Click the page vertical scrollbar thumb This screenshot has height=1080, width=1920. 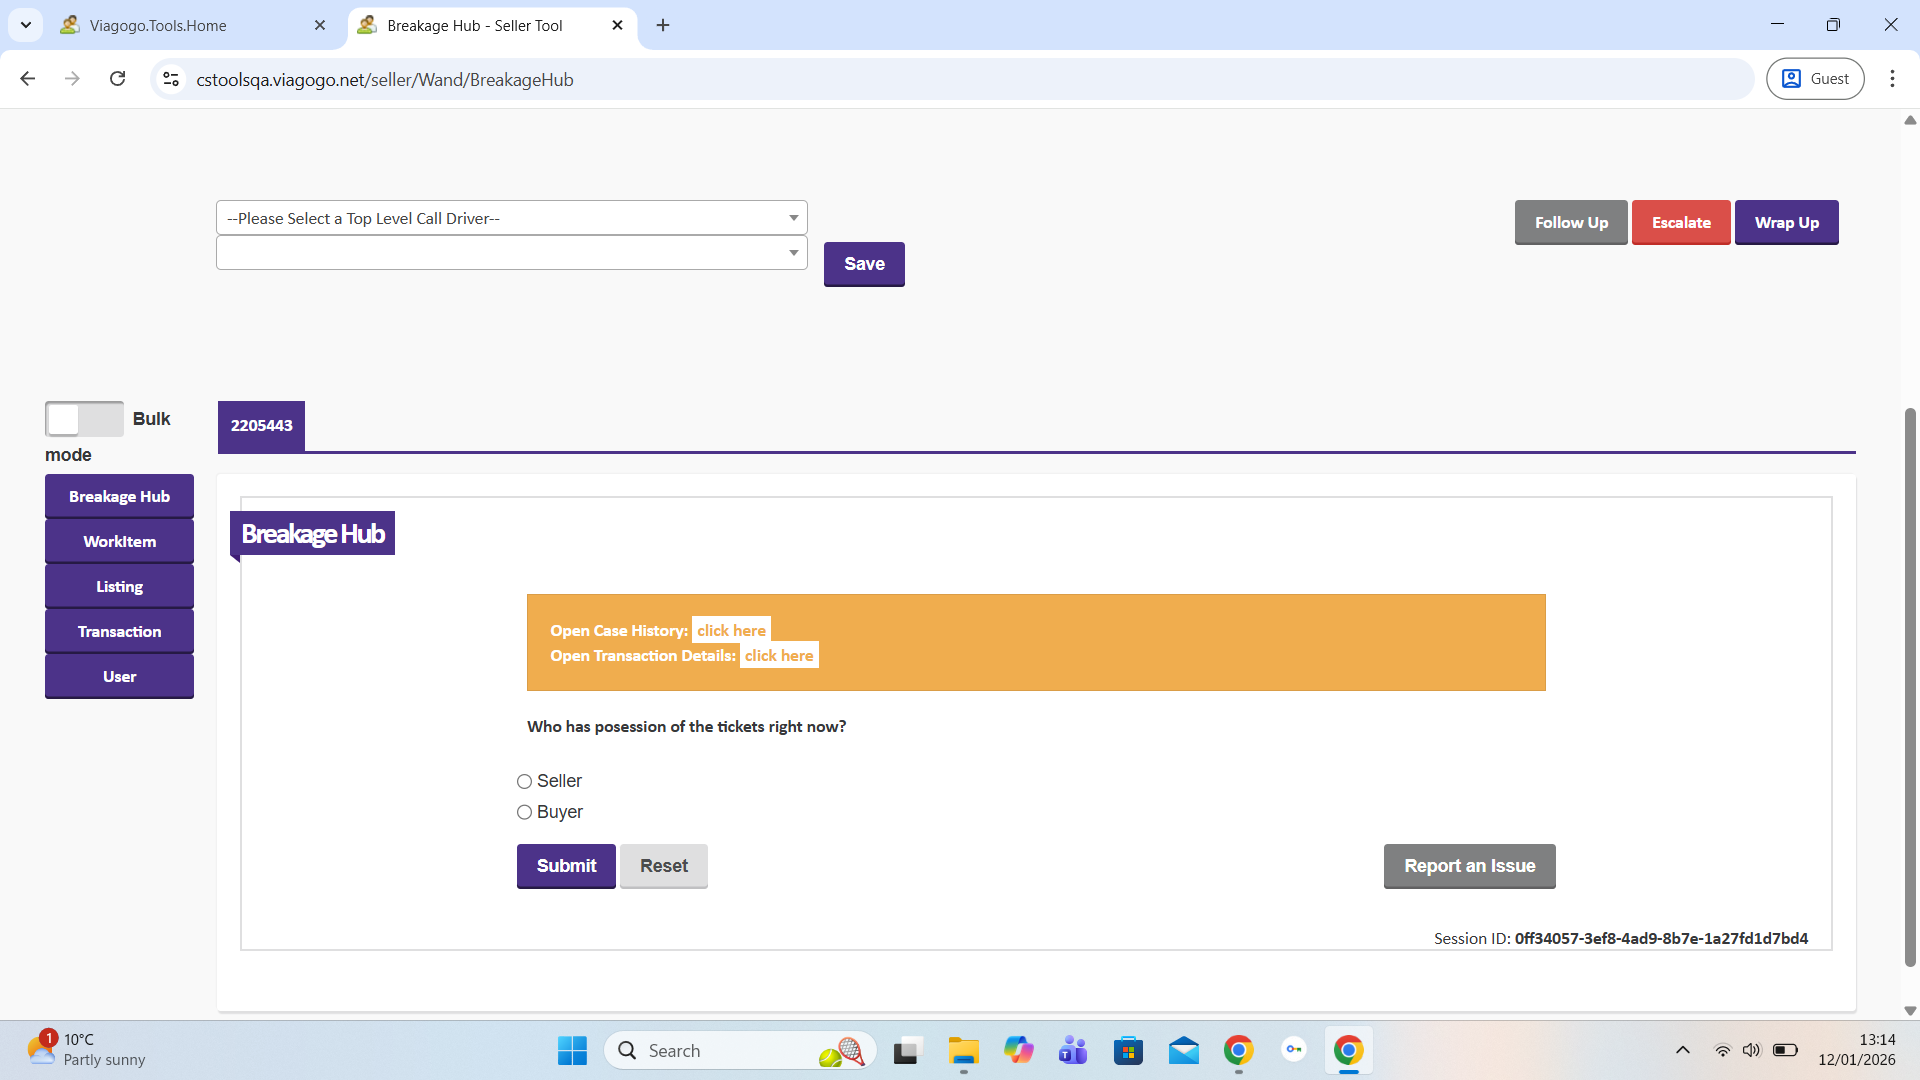pos(1910,686)
